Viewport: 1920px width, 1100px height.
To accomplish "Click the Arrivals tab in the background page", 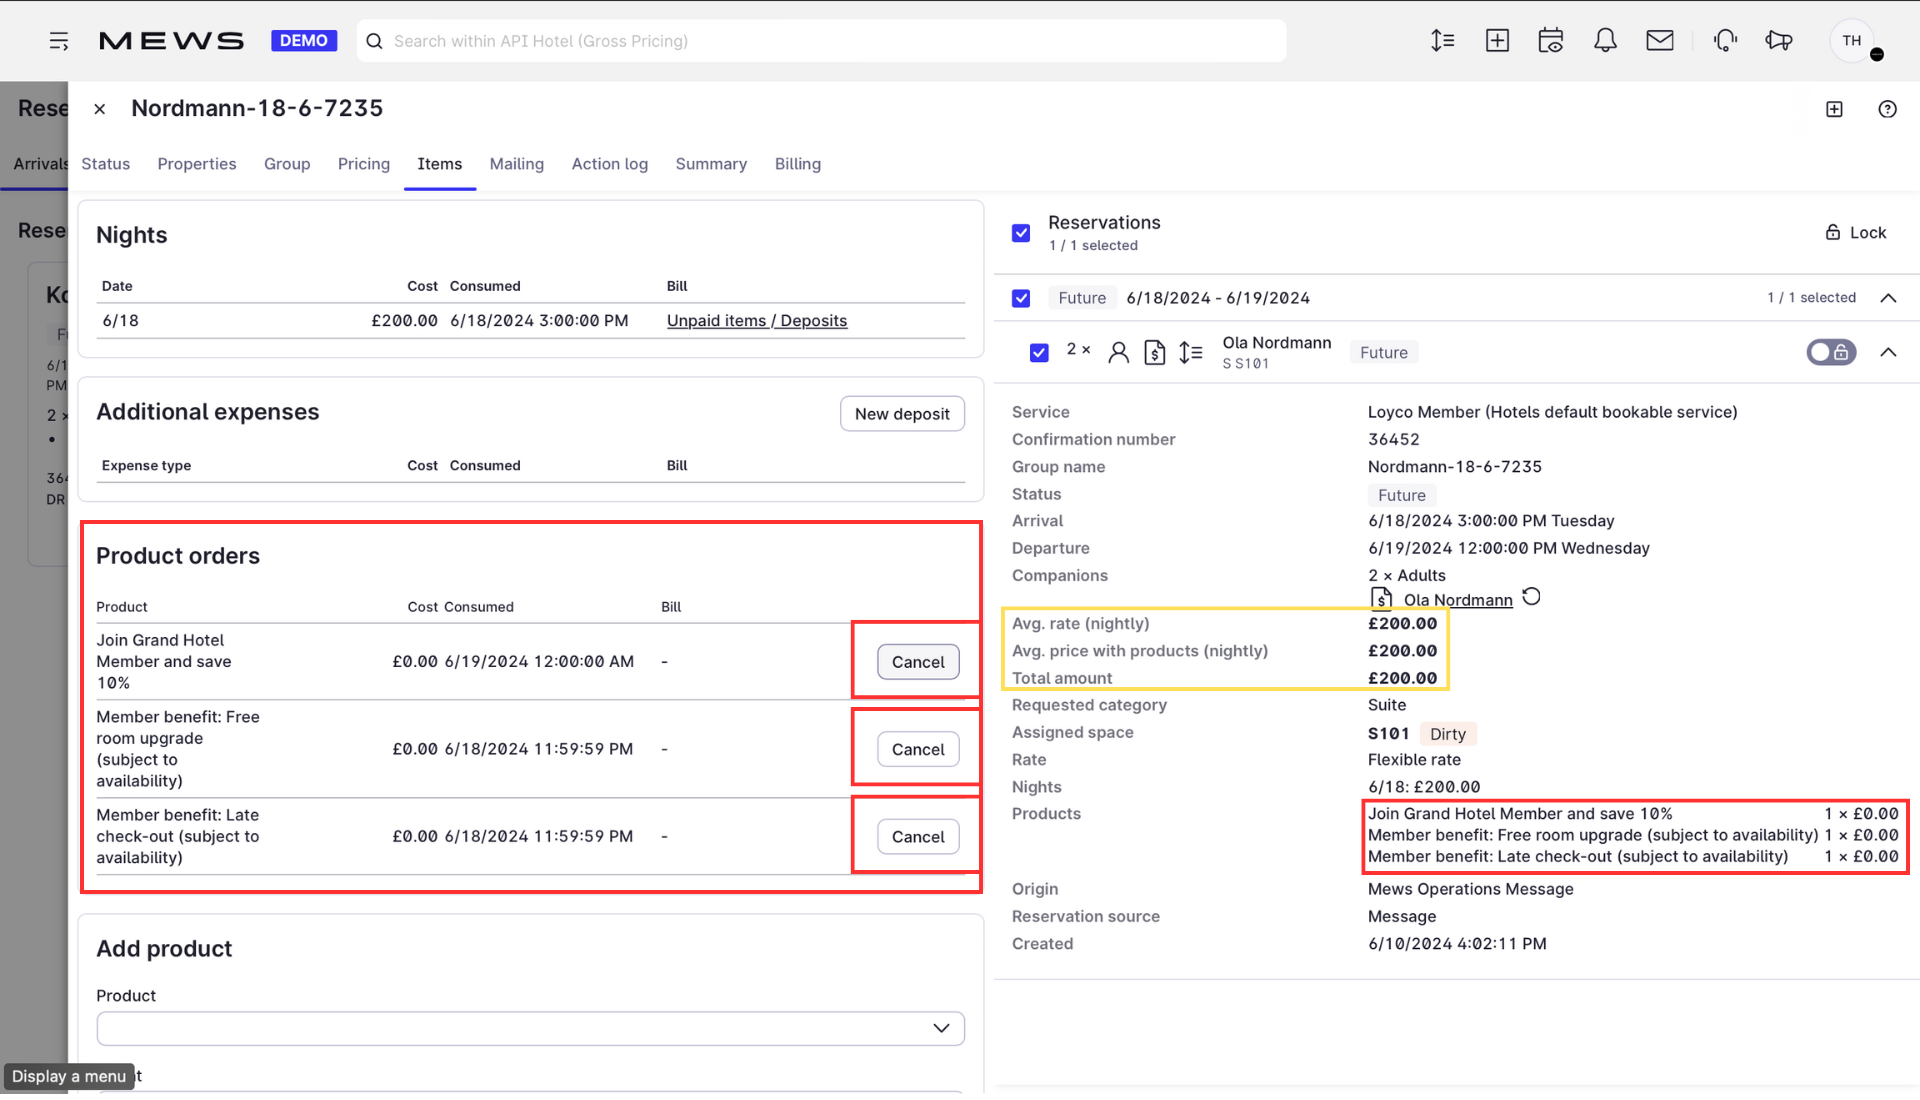I will click(x=40, y=164).
